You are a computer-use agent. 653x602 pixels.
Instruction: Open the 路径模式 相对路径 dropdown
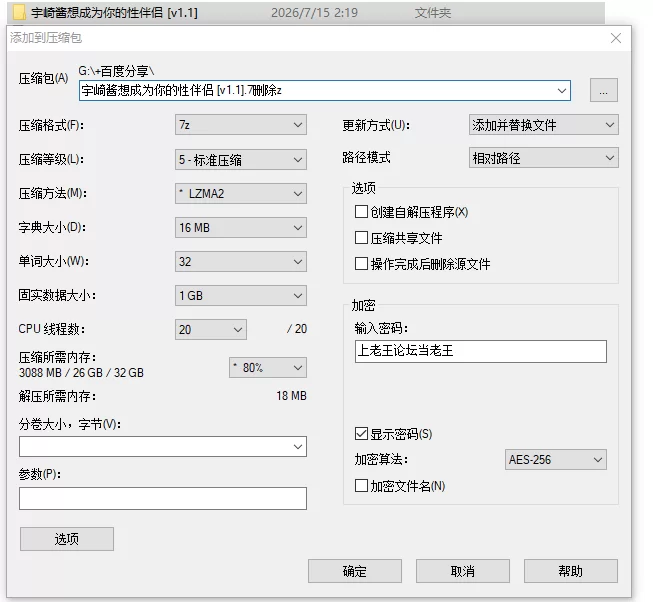(x=543, y=158)
